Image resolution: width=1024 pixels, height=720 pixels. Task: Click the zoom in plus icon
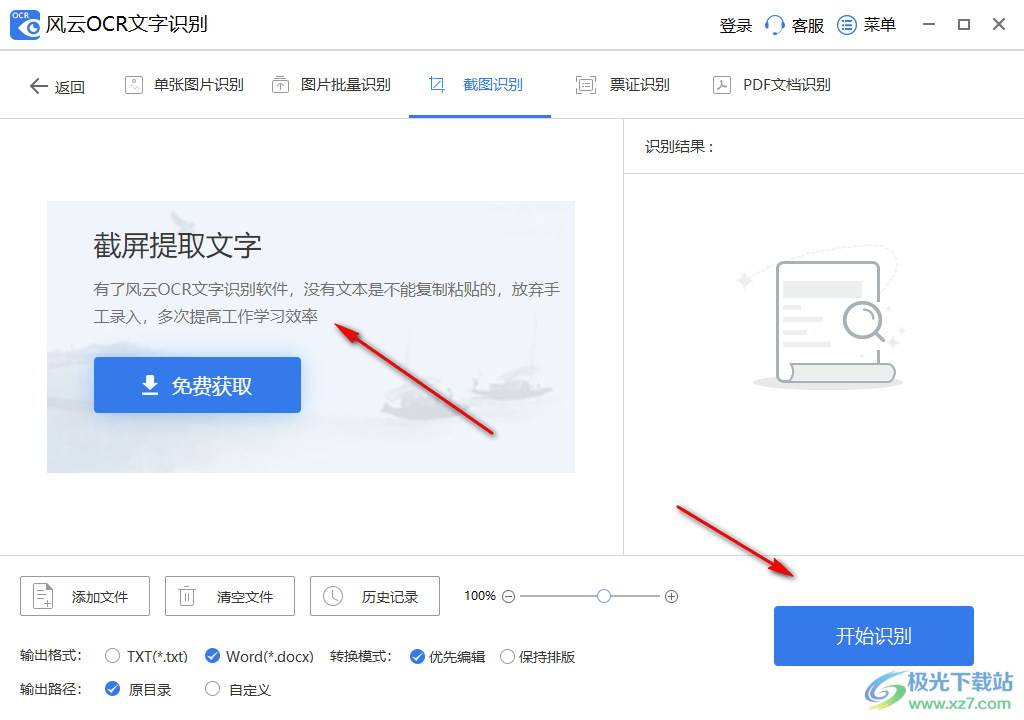pos(671,597)
